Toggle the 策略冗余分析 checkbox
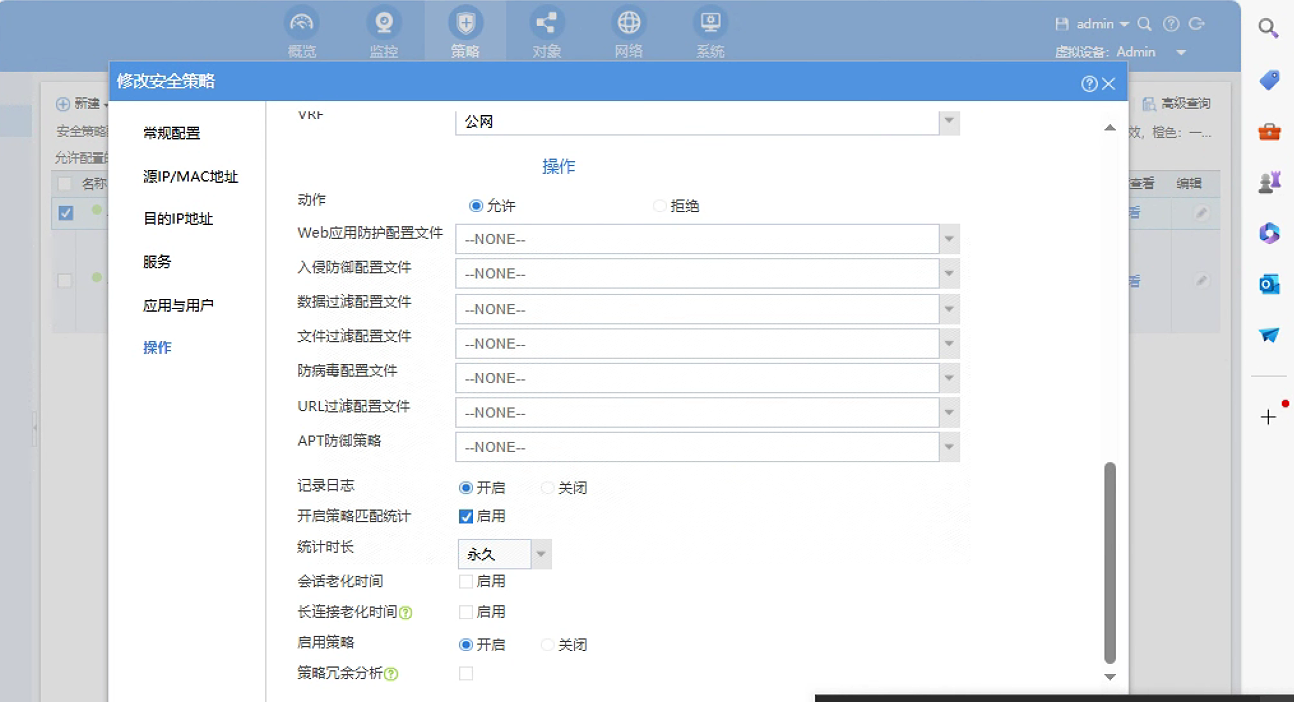The width and height of the screenshot is (1294, 702). point(465,673)
